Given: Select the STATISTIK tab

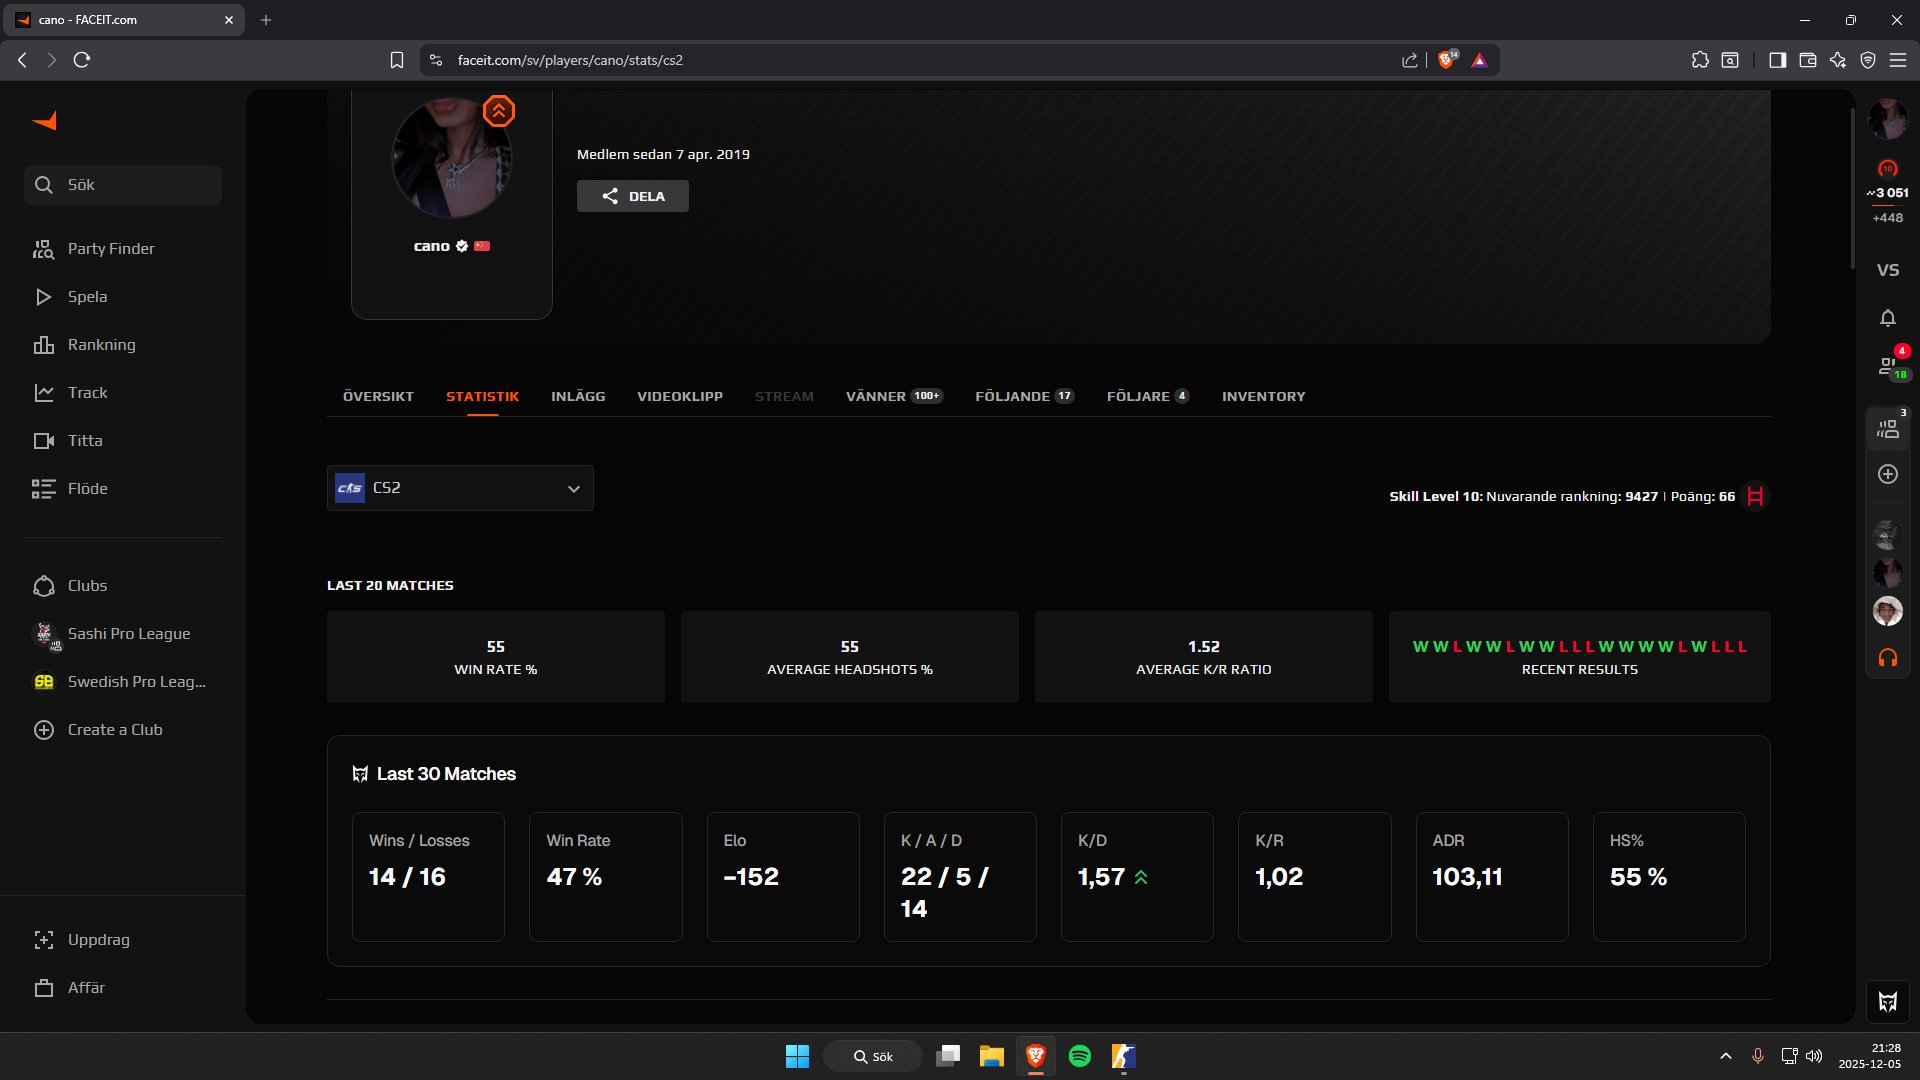Looking at the screenshot, I should [482, 397].
